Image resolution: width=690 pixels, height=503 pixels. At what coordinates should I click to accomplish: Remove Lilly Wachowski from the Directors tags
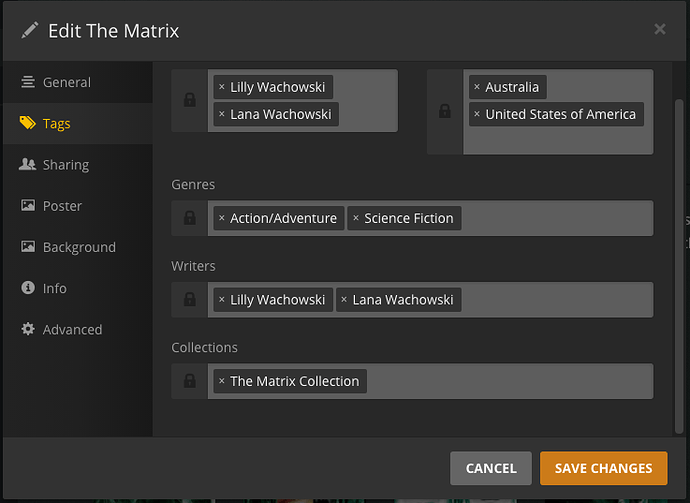click(x=222, y=87)
